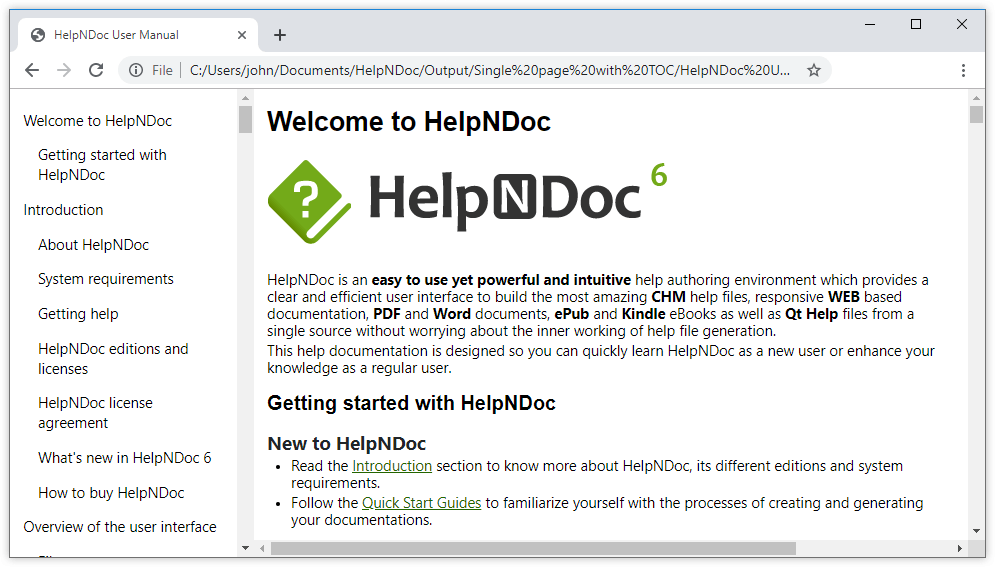The image size is (996, 568).
Task: Open the Chrome three-dot menu
Action: click(963, 70)
